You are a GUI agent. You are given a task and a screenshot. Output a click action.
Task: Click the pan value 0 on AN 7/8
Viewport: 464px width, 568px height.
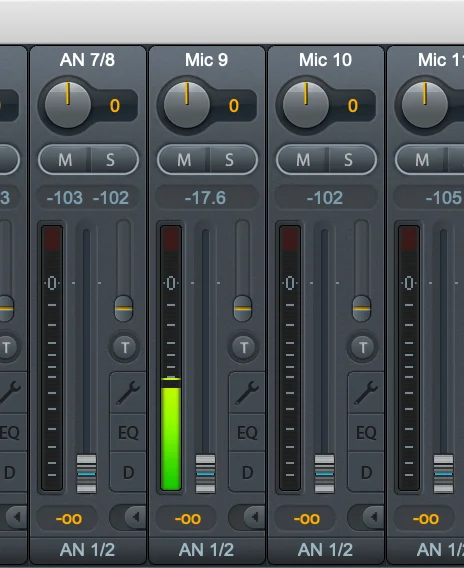pyautogui.click(x=115, y=106)
